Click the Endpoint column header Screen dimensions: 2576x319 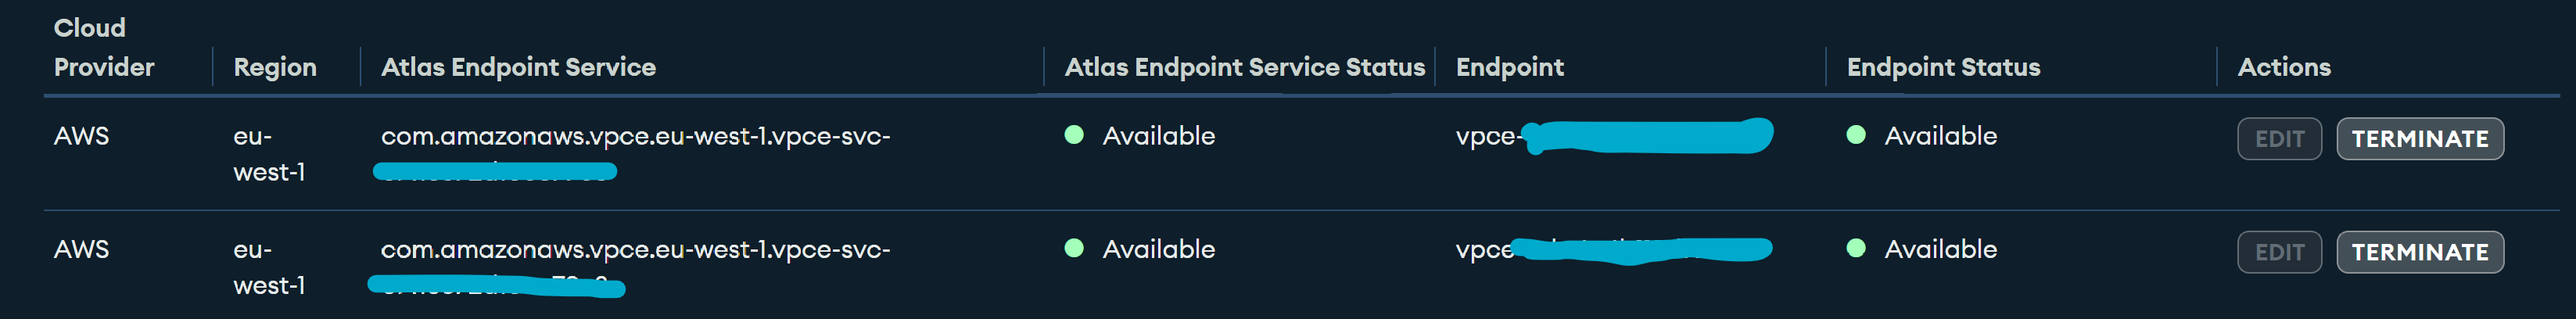[x=1509, y=67]
